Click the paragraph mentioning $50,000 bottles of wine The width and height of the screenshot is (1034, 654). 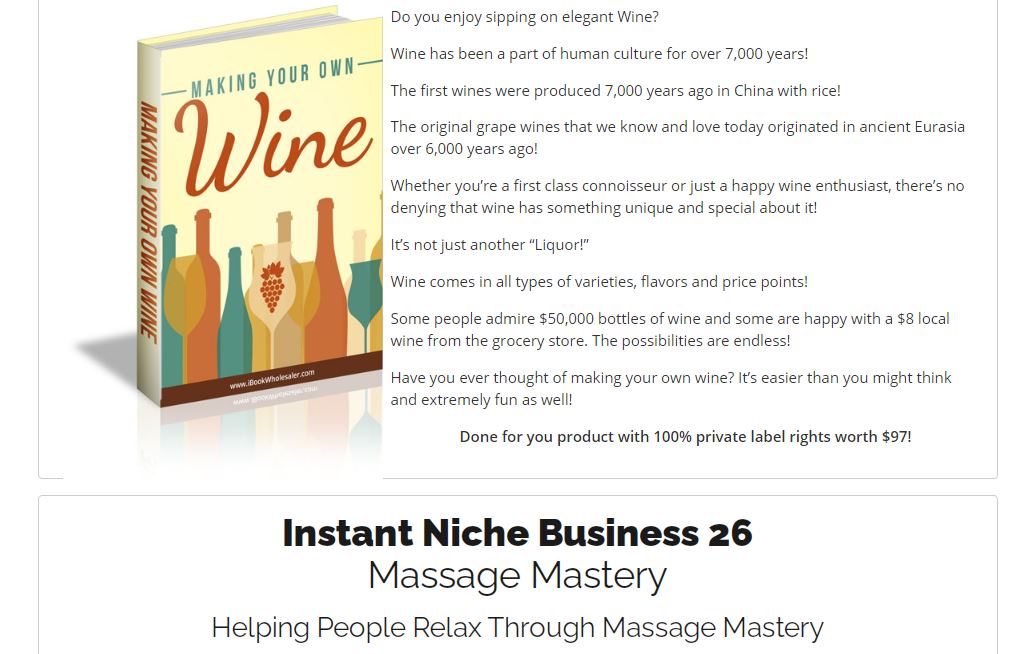[x=670, y=330]
